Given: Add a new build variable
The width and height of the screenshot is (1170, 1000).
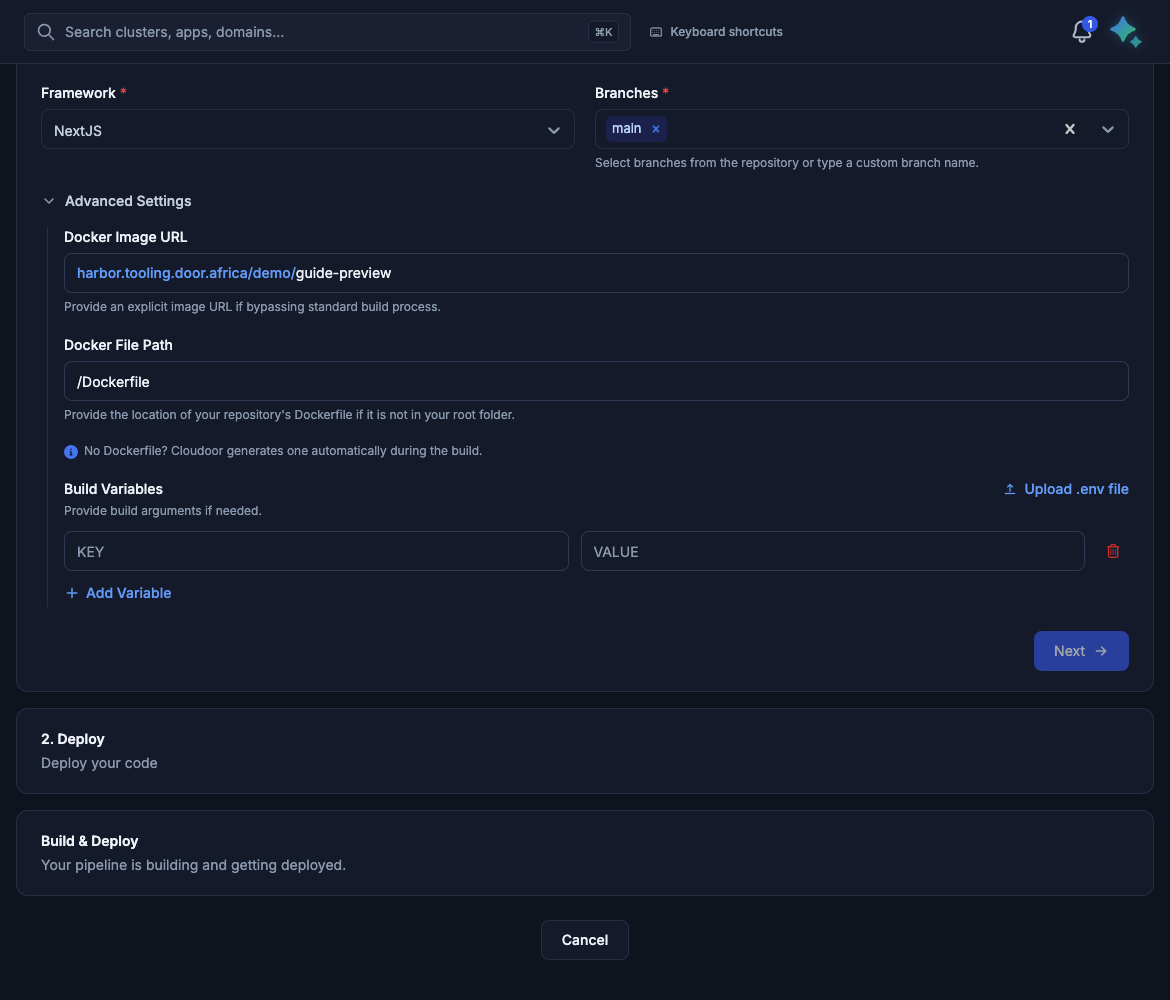Looking at the screenshot, I should [119, 593].
